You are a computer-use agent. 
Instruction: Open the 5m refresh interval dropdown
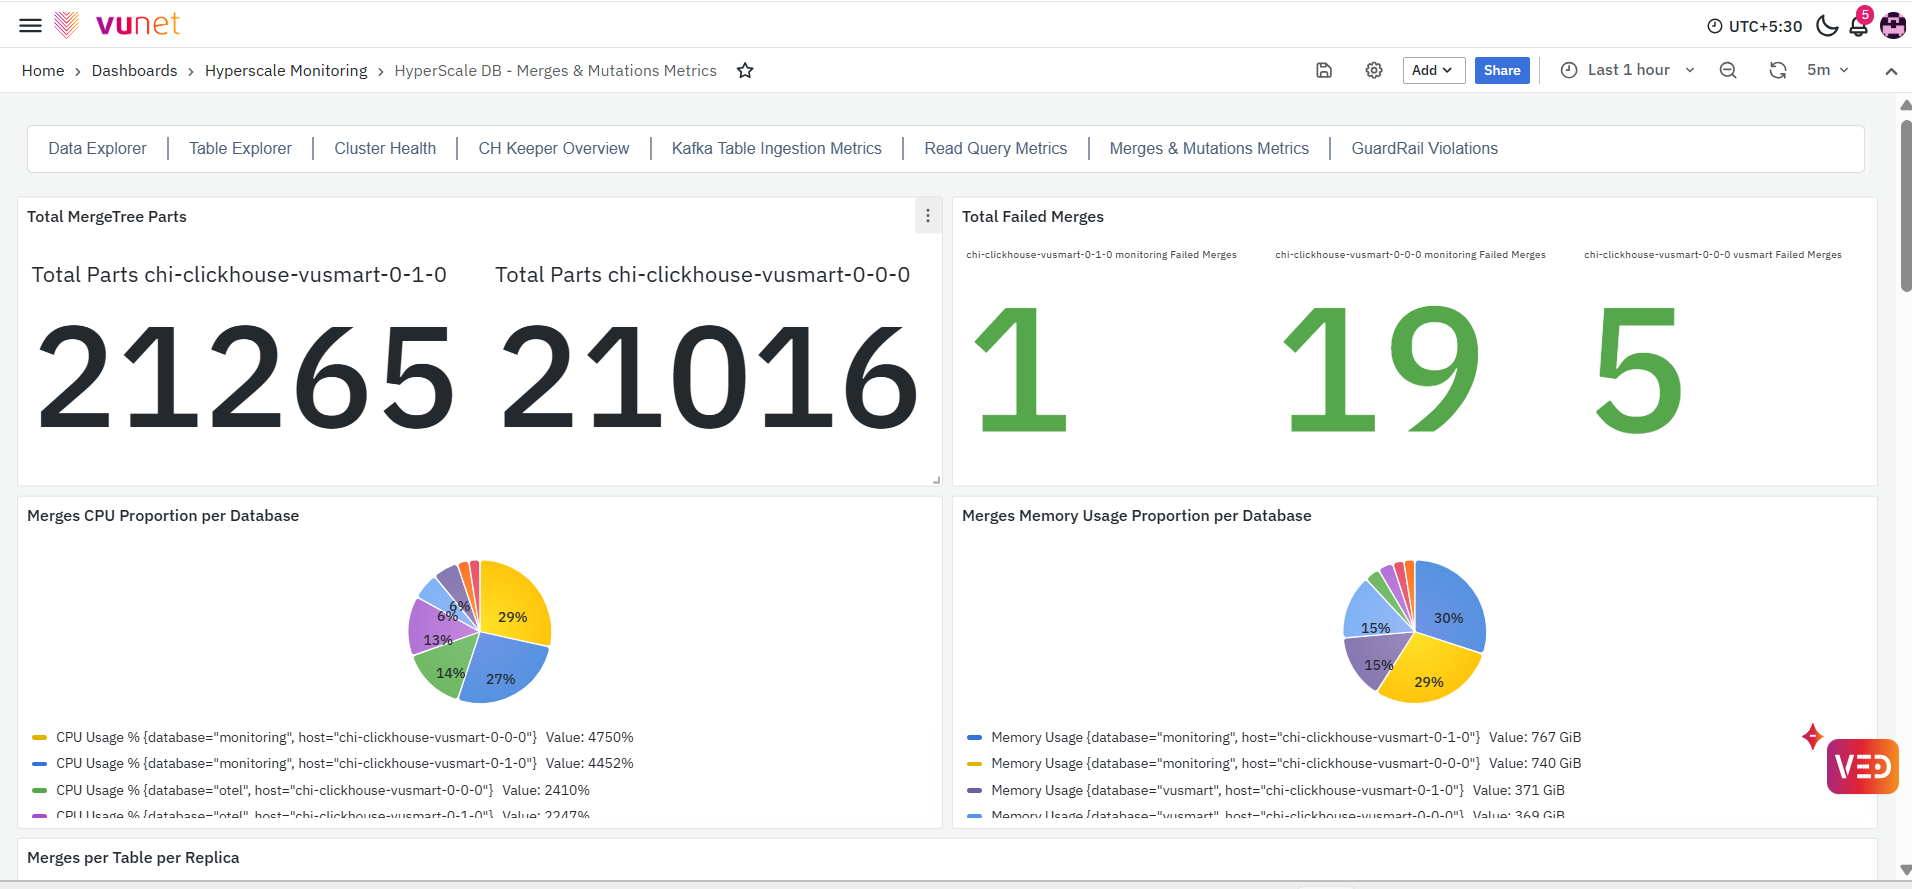coord(1828,70)
